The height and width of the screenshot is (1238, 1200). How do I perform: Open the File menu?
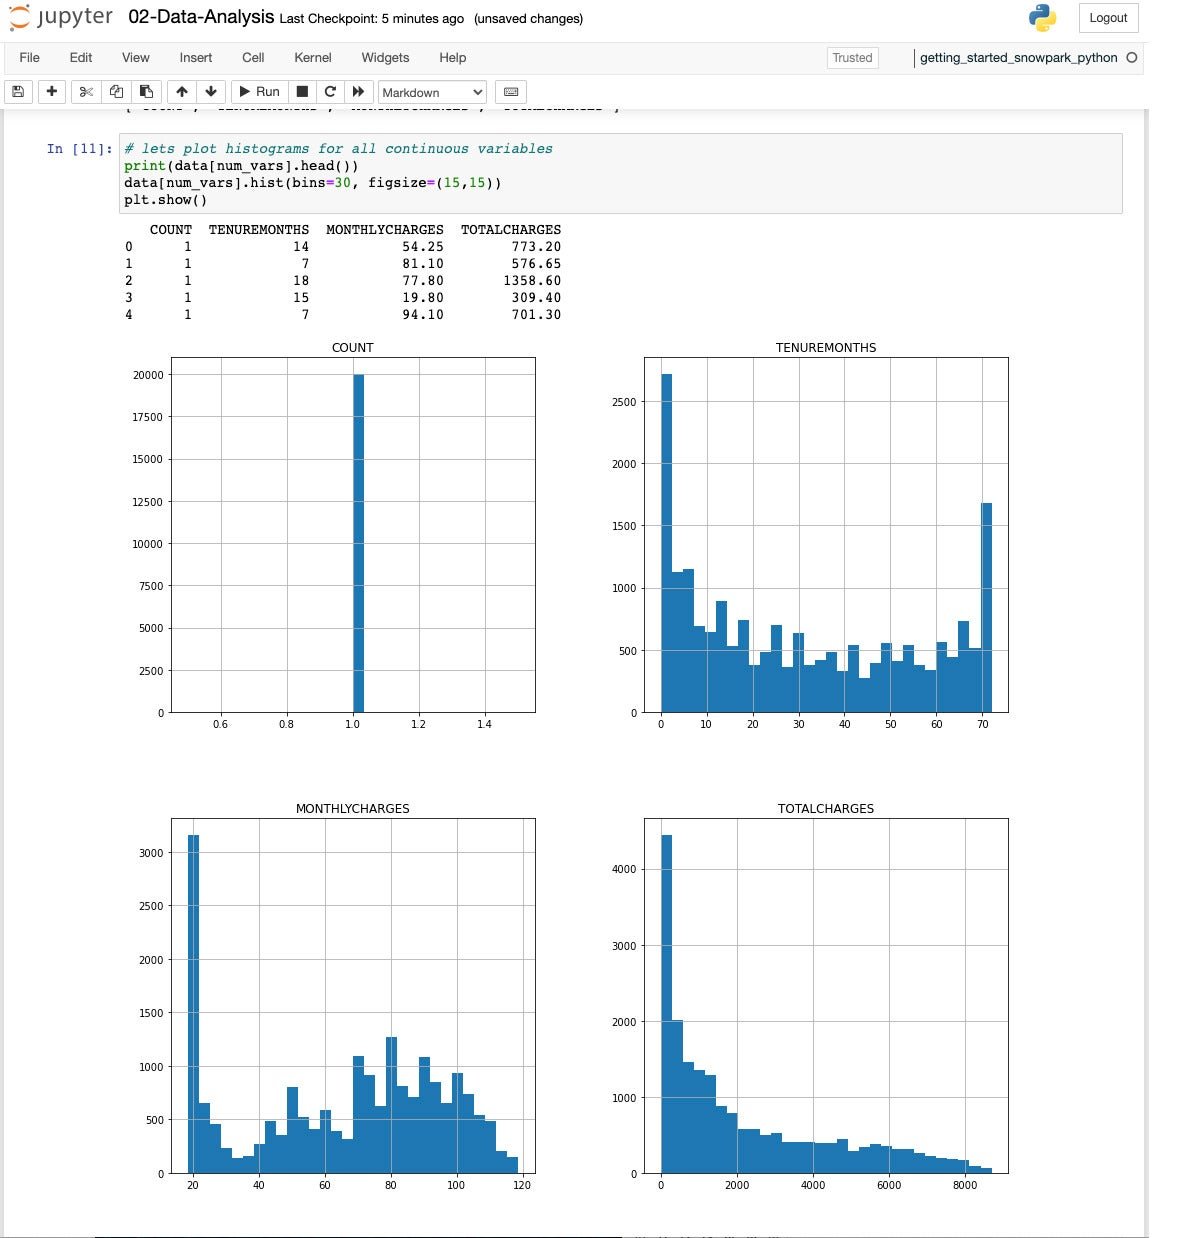point(30,58)
